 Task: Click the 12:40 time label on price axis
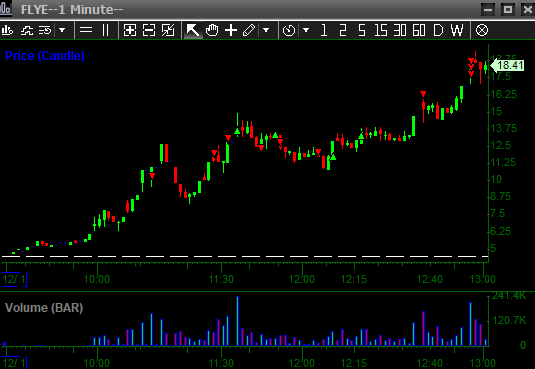(430, 279)
